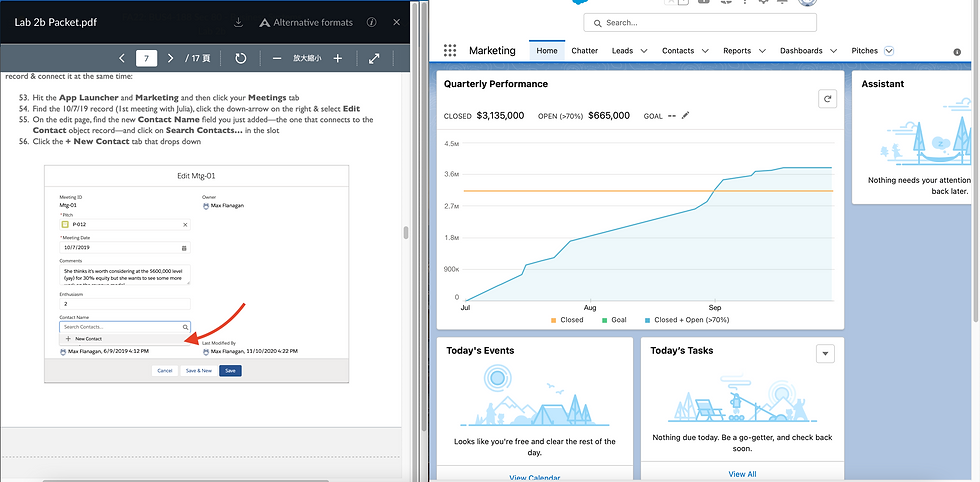Click View All under Today's Tasks

point(742,474)
